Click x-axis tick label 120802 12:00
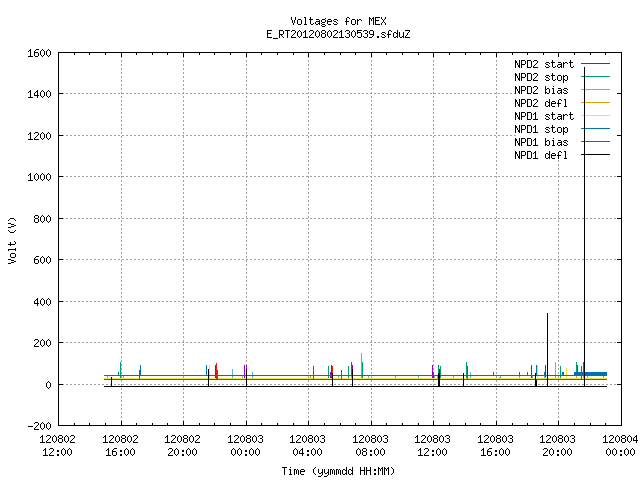This screenshot has width=640, height=480. (x=58, y=446)
